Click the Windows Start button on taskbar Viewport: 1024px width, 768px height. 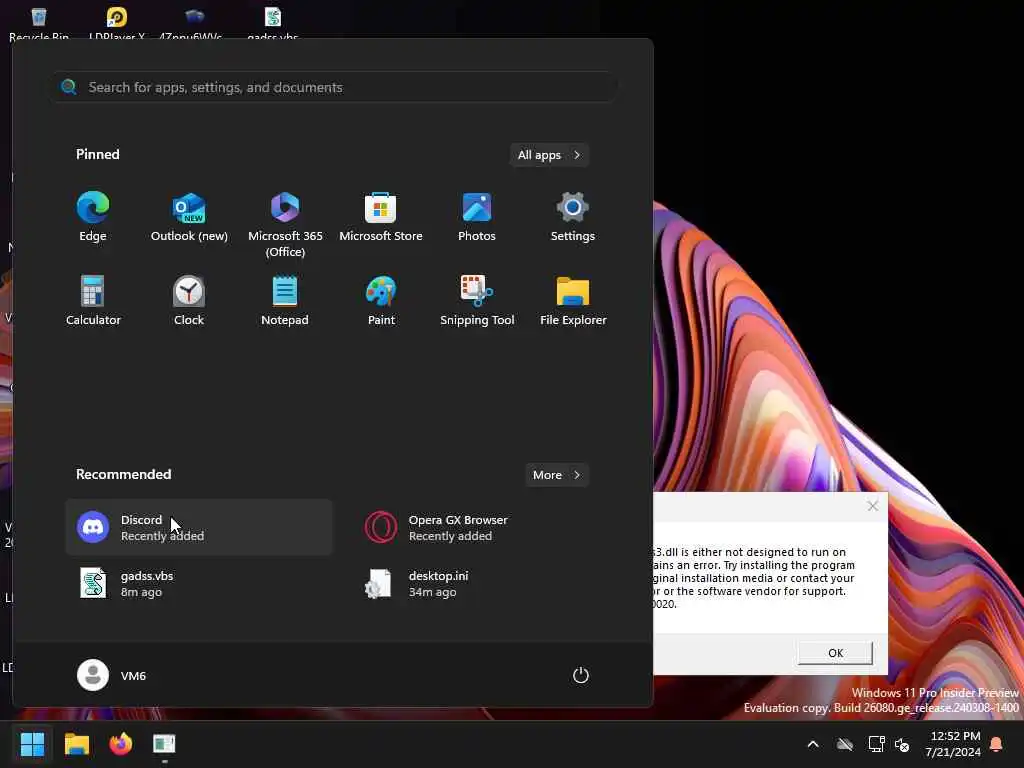[32, 744]
